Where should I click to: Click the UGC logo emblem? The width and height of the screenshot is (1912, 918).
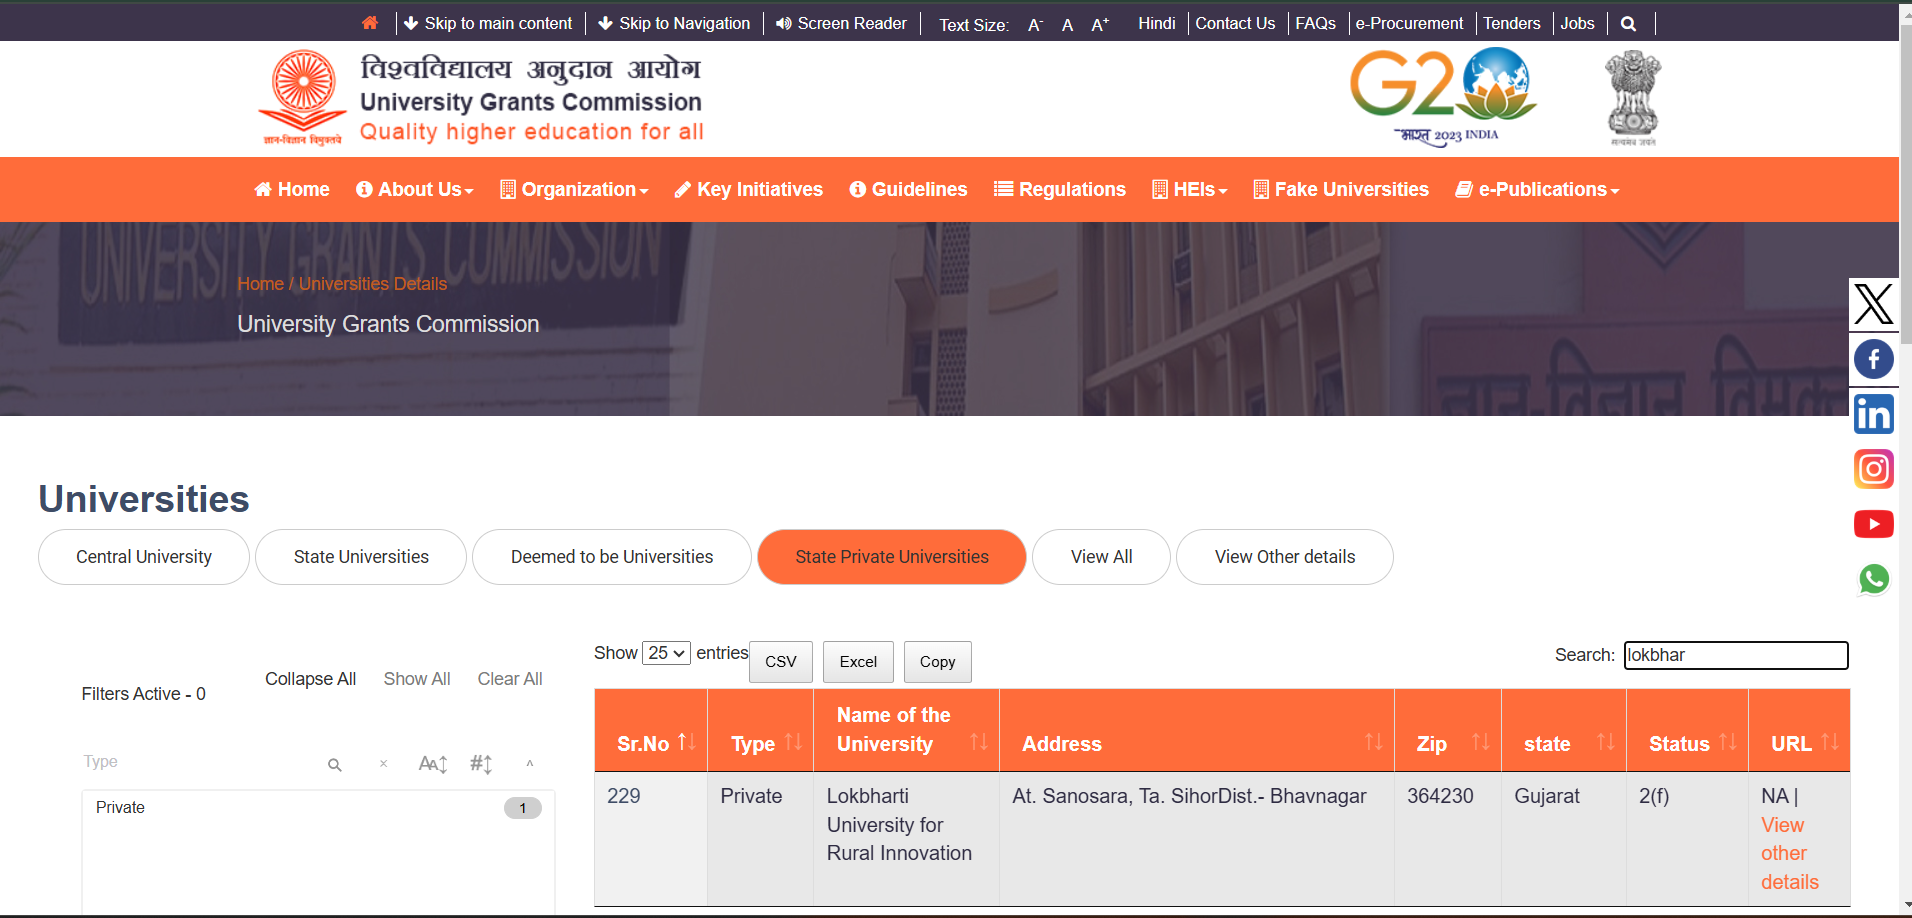point(303,97)
